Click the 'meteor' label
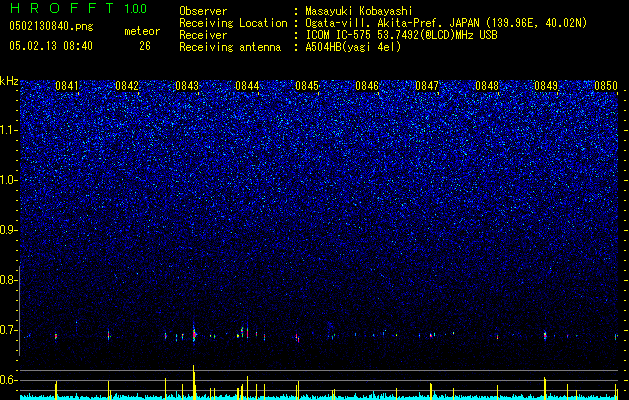The width and height of the screenshot is (629, 400). (x=142, y=31)
